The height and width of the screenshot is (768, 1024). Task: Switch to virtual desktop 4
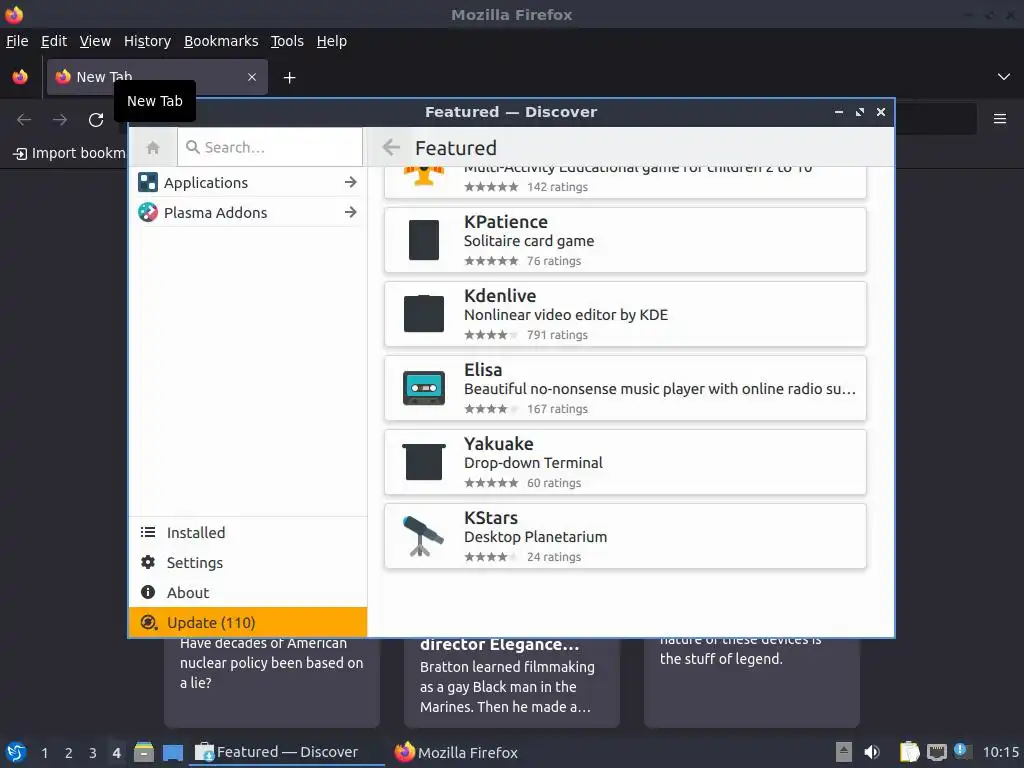(116, 752)
